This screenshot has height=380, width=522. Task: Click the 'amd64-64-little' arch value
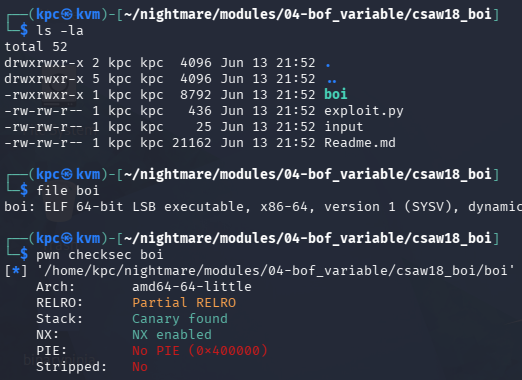coord(192,287)
